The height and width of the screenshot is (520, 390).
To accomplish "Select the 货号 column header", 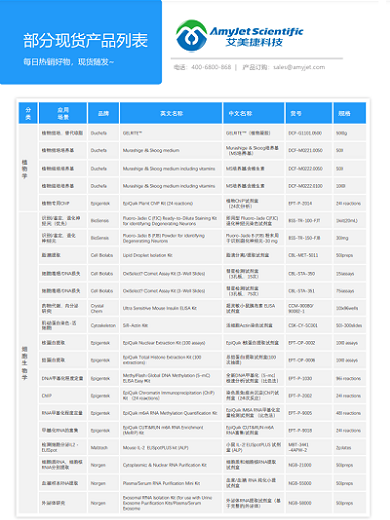I will coord(309,113).
